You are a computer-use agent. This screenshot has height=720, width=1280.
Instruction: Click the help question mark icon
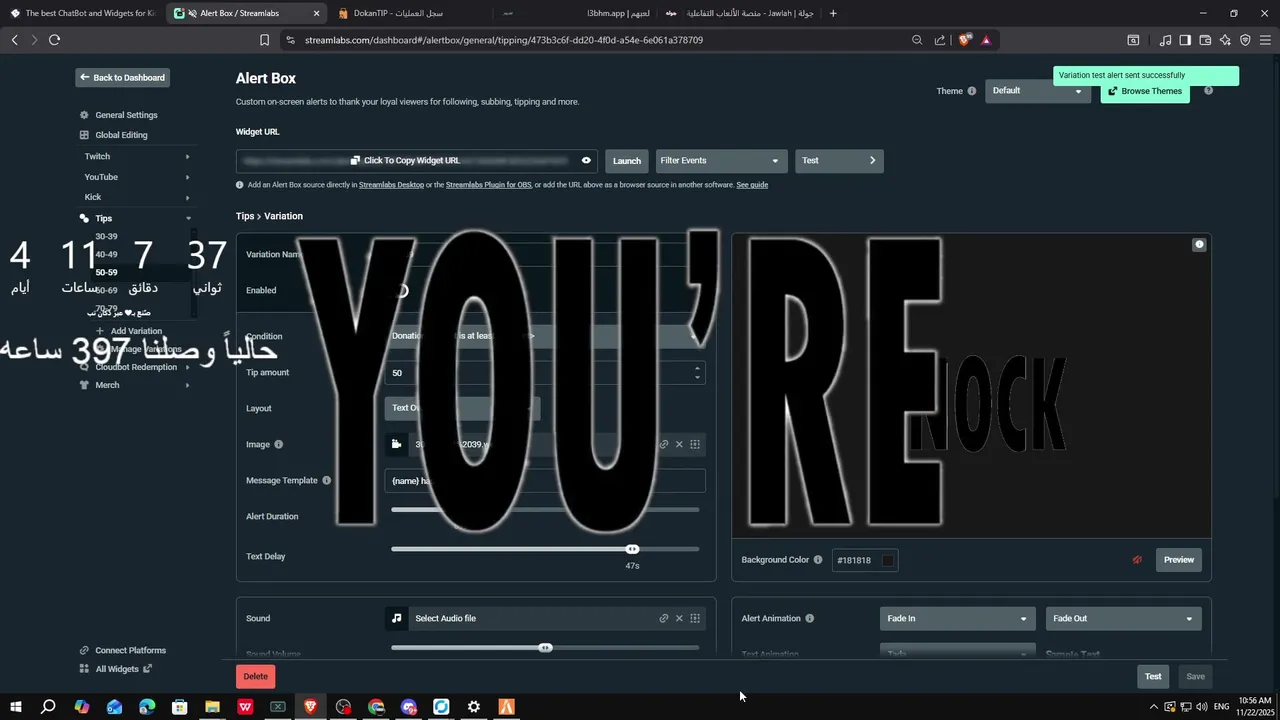click(x=1208, y=91)
